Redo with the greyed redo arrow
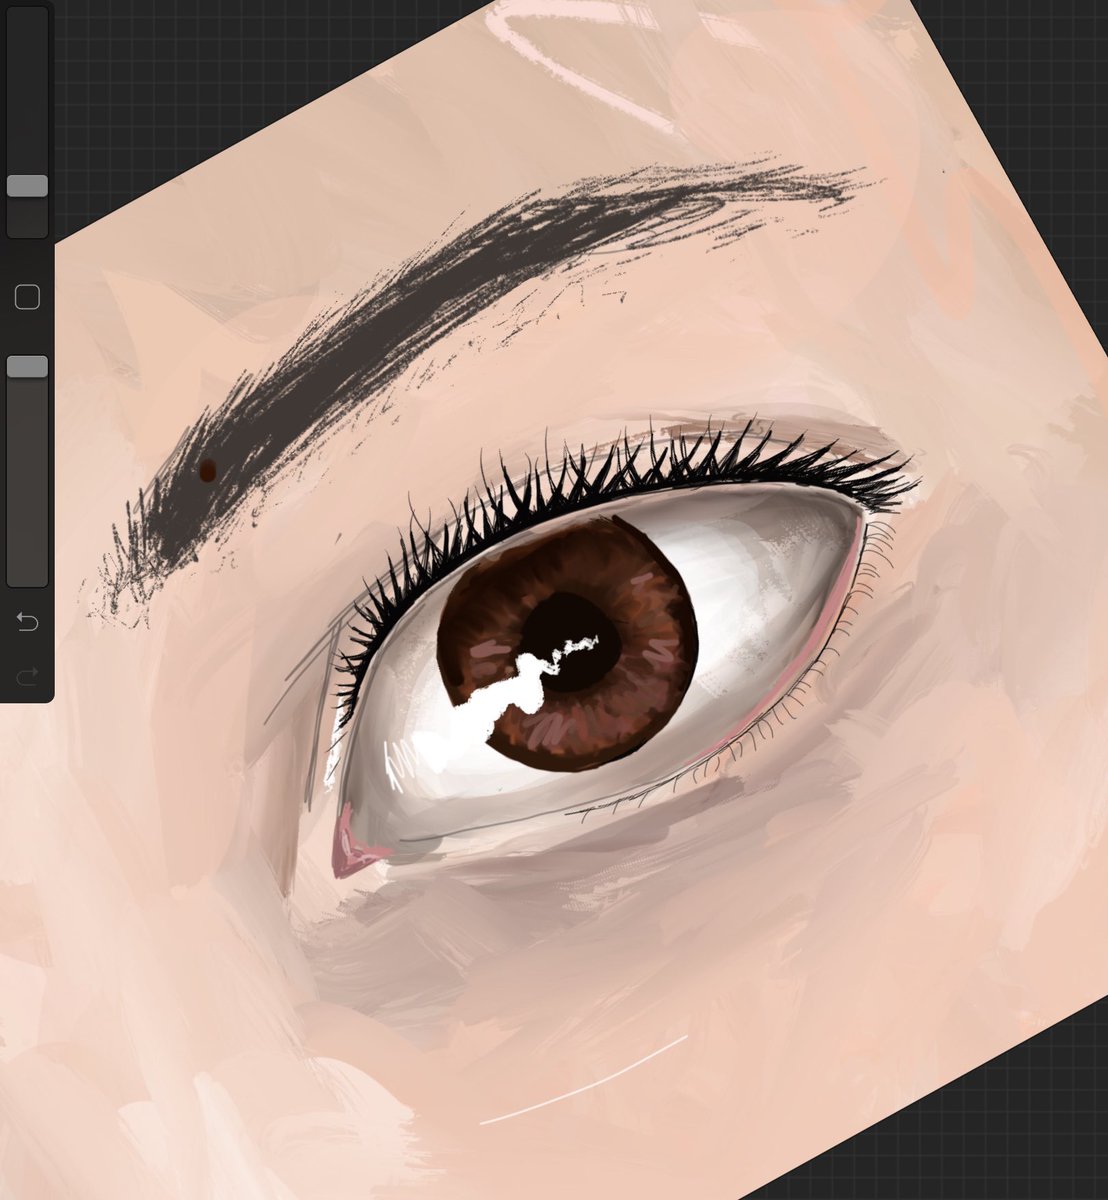This screenshot has height=1200, width=1108. pyautogui.click(x=27, y=676)
